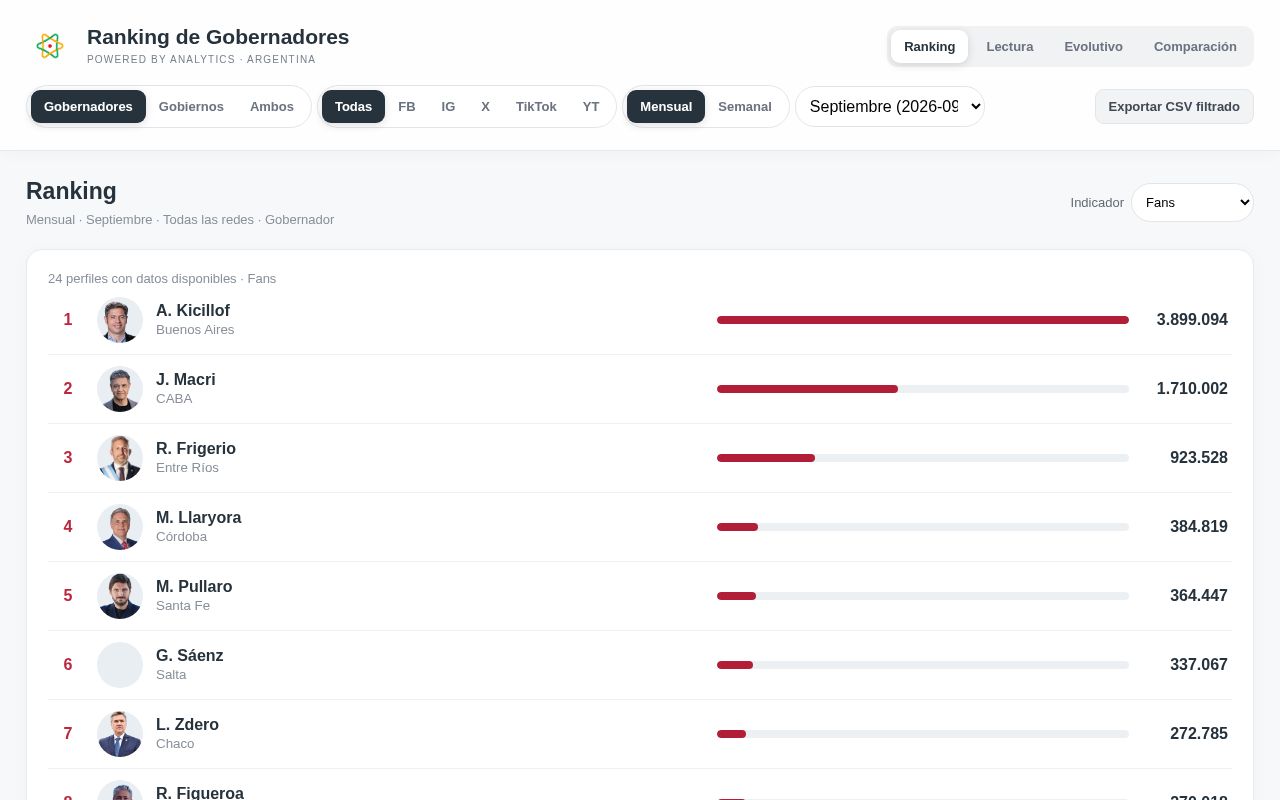
Task: Open L. Zdero's profile picture
Action: tap(120, 734)
